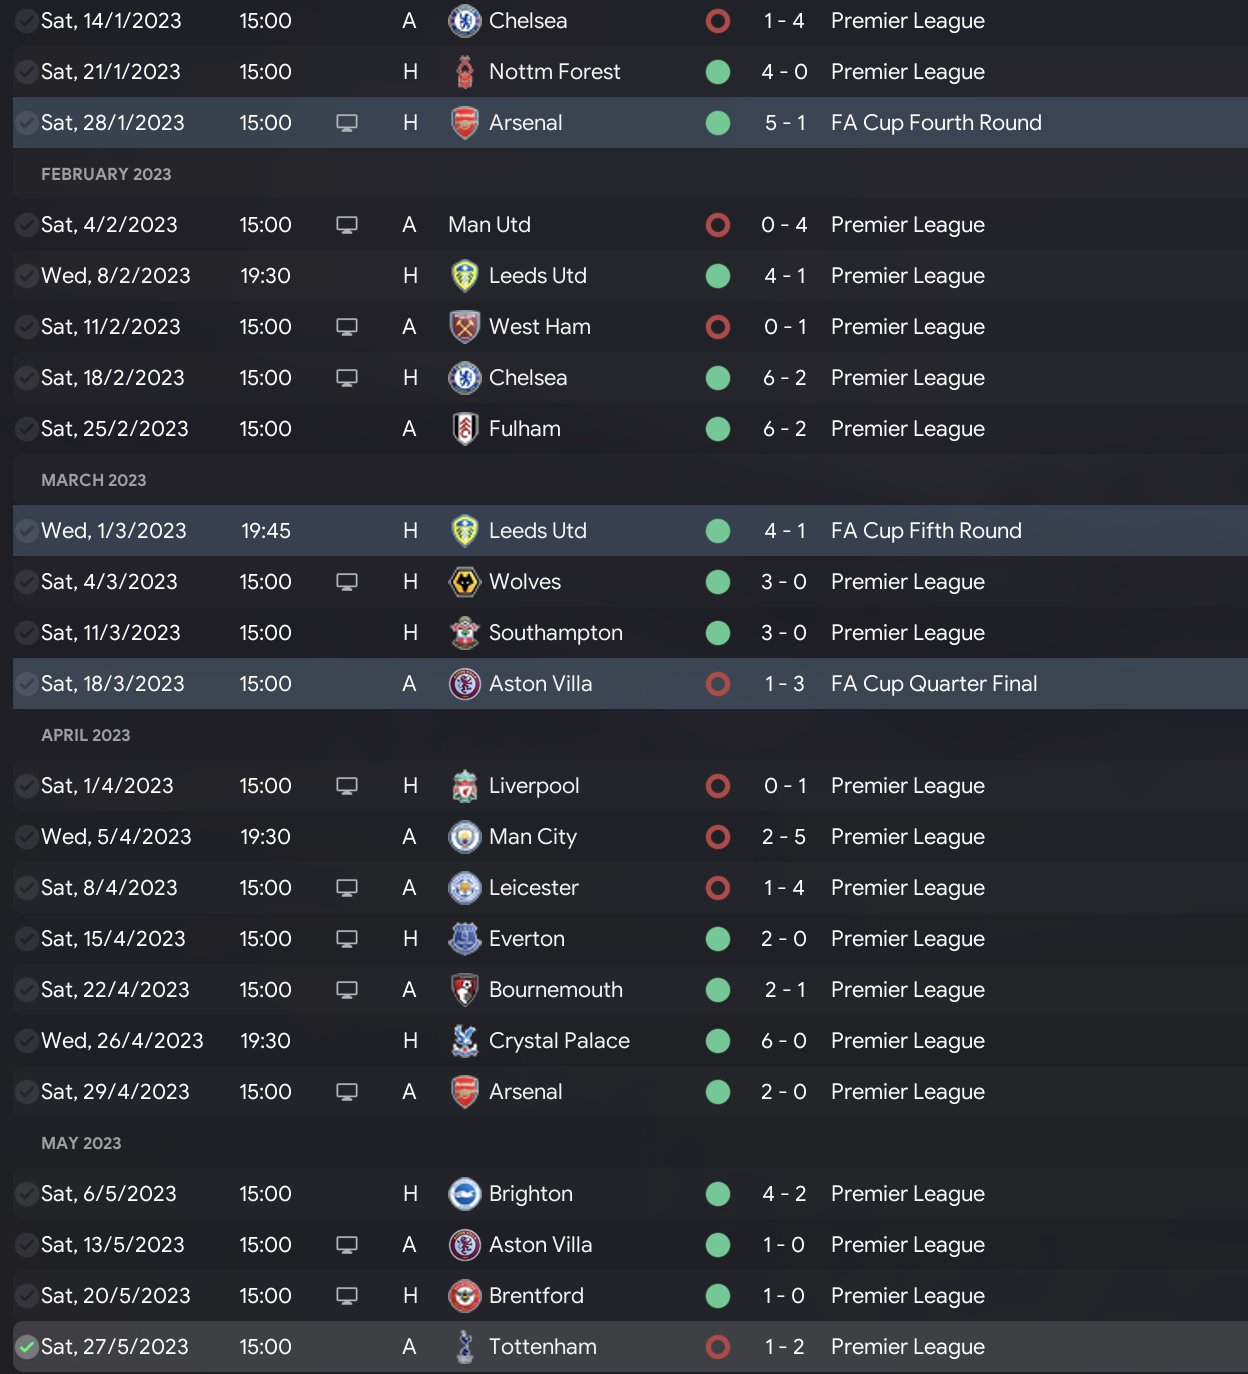This screenshot has width=1248, height=1374.
Task: Click the Man City club badge
Action: 465,837
